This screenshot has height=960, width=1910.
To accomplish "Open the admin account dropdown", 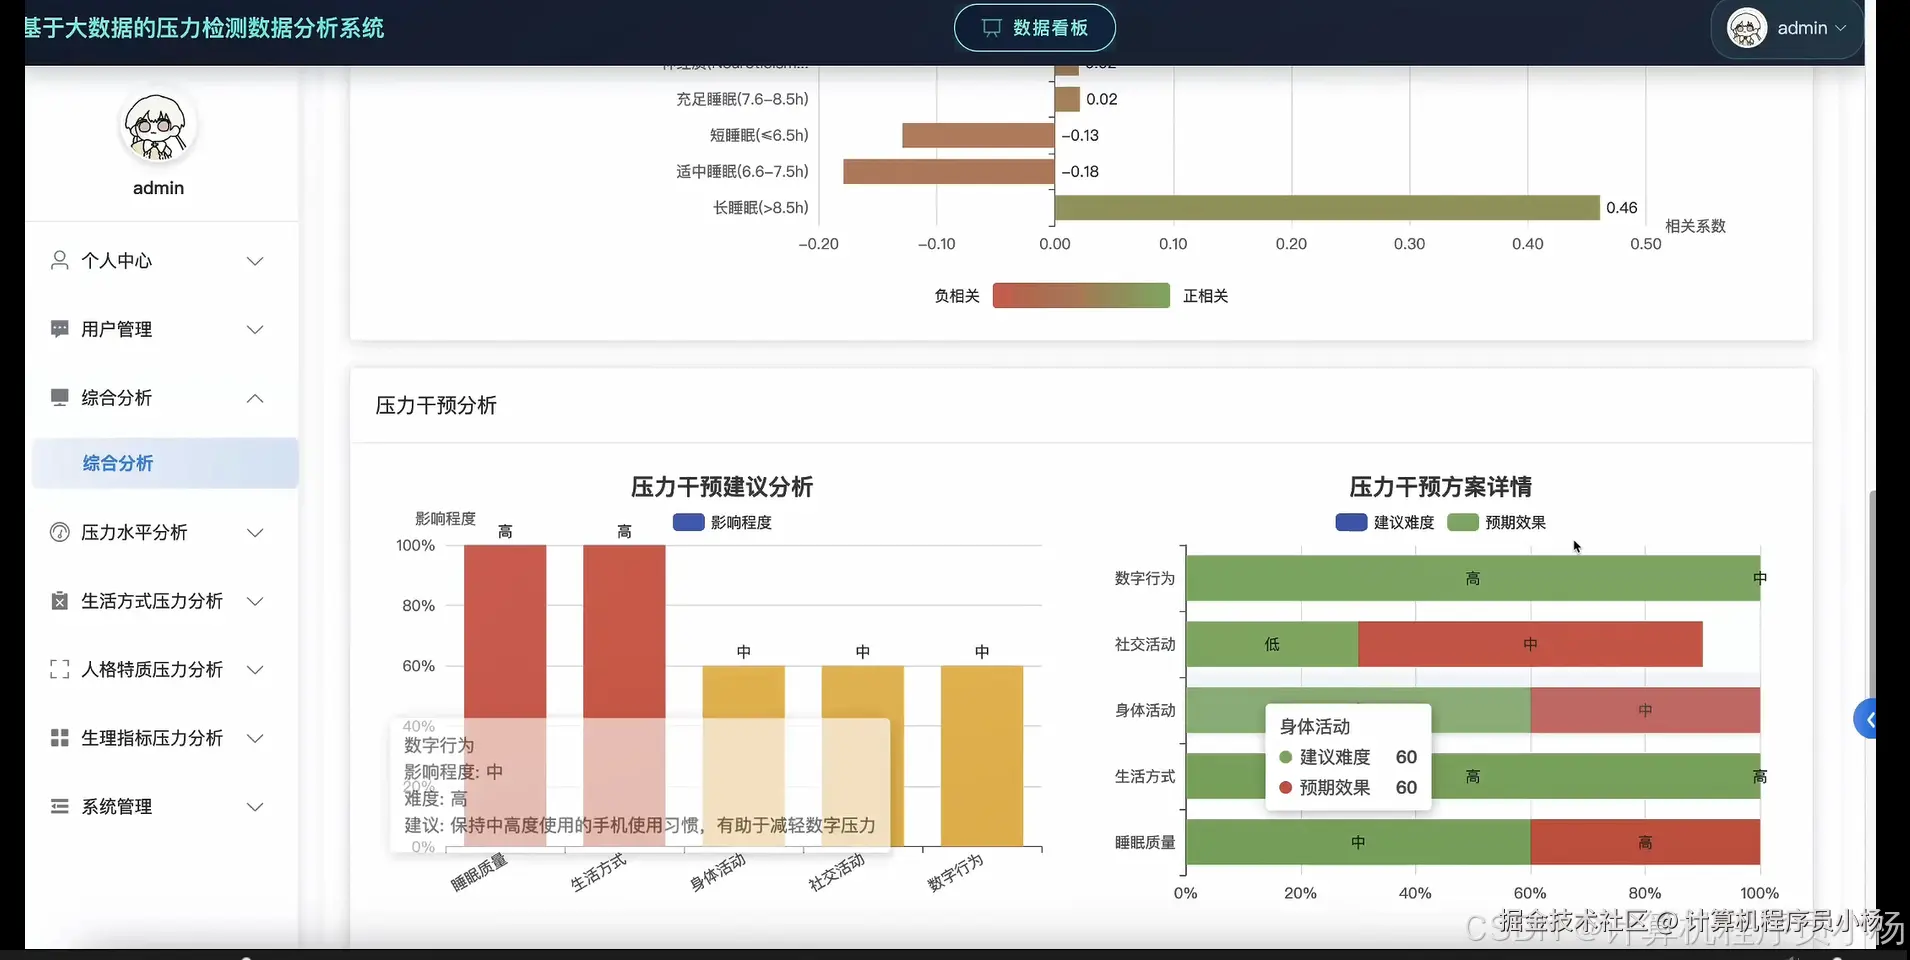I will (1788, 28).
